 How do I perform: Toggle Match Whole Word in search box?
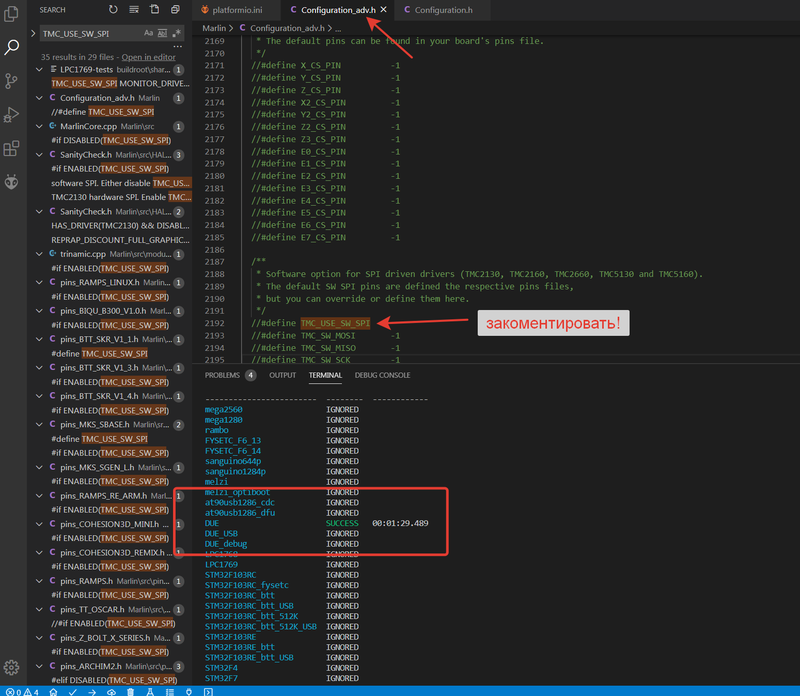[161, 34]
